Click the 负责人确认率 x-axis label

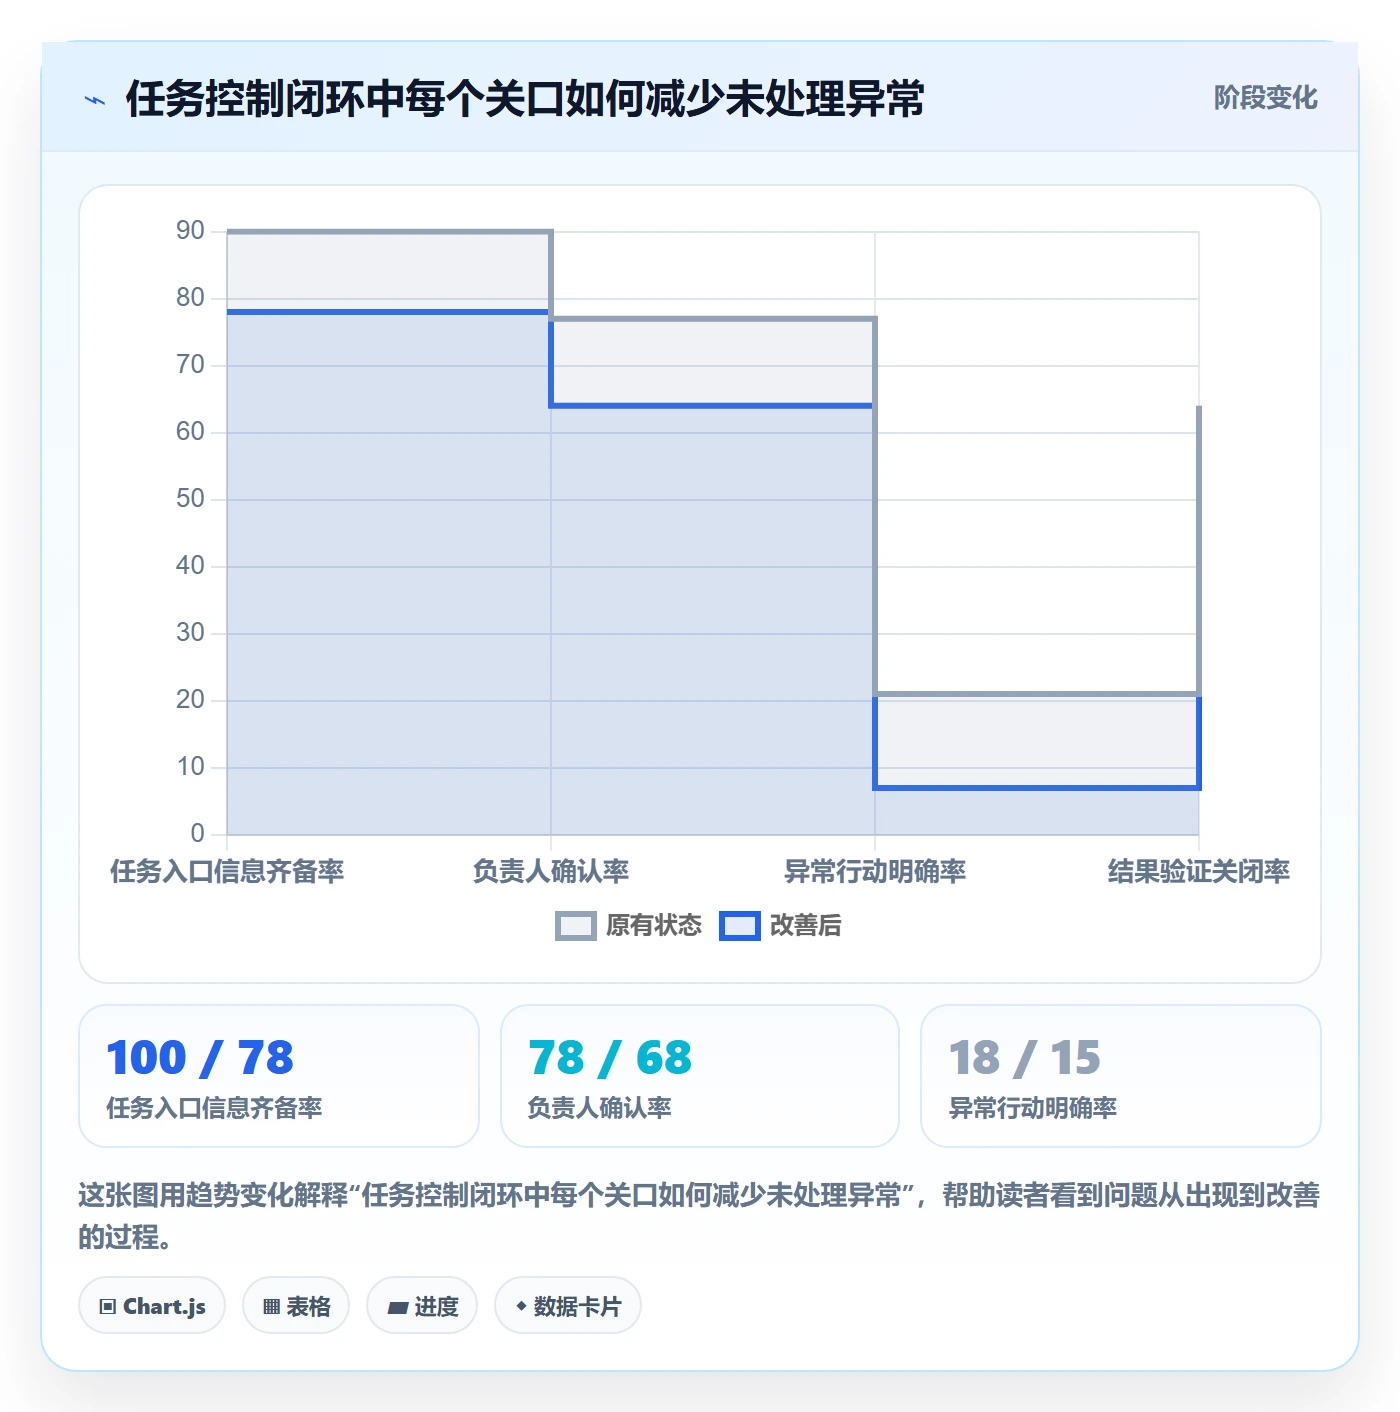[x=551, y=872]
